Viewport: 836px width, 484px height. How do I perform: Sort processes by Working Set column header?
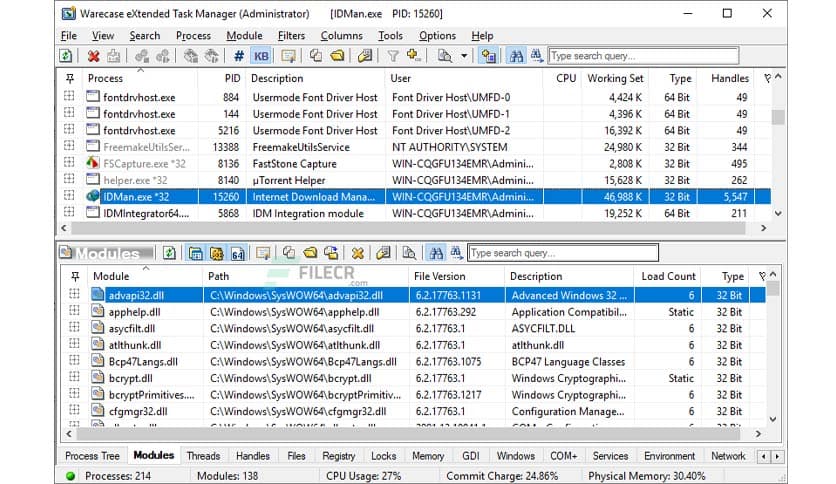click(x=615, y=78)
